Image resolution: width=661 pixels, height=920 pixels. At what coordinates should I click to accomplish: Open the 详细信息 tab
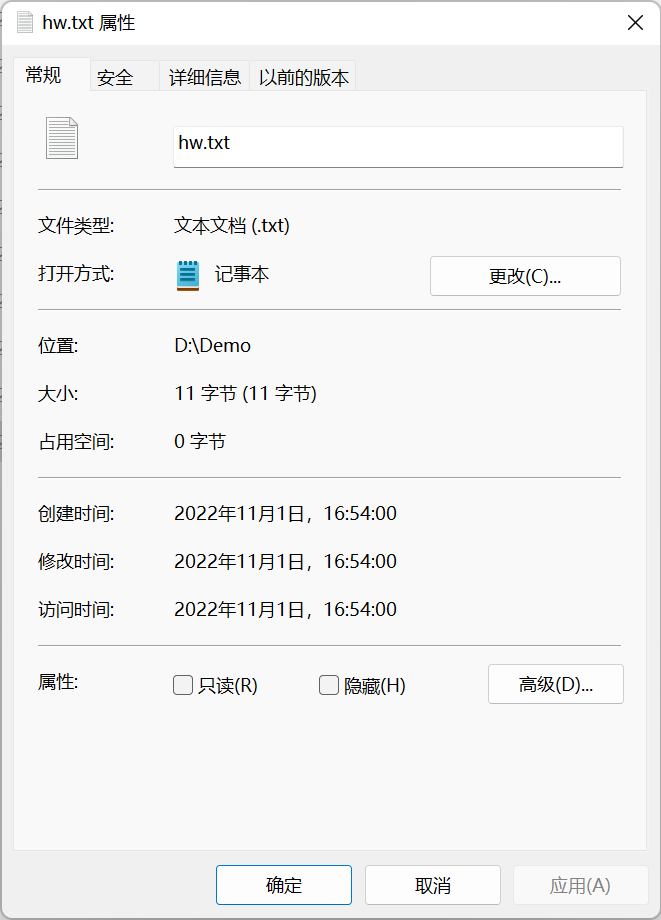coord(204,77)
